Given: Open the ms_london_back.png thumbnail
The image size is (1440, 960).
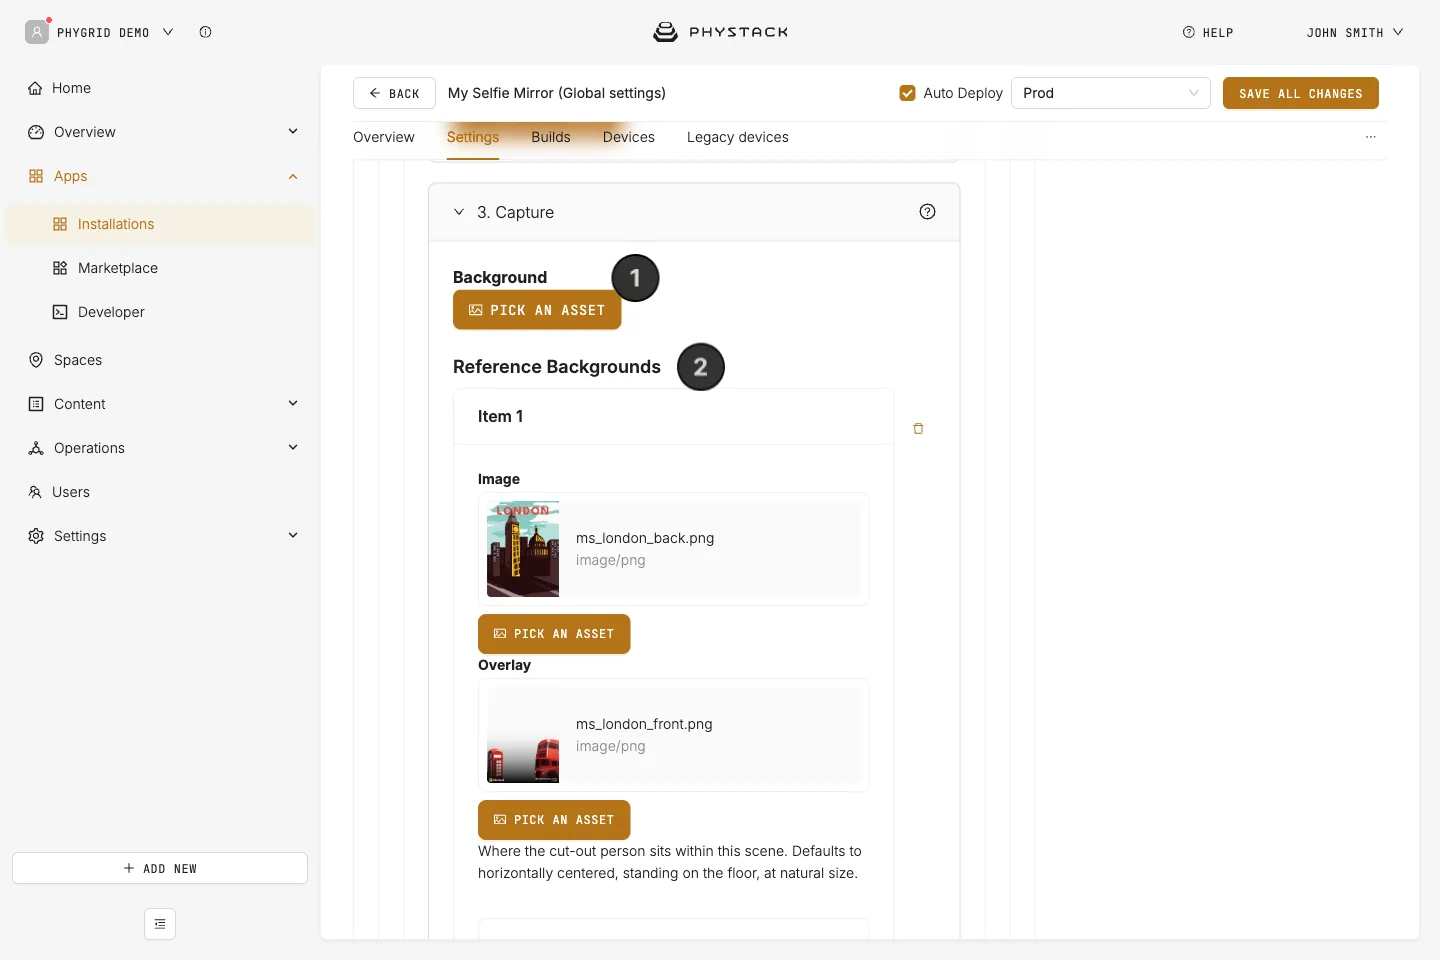Looking at the screenshot, I should (x=523, y=549).
